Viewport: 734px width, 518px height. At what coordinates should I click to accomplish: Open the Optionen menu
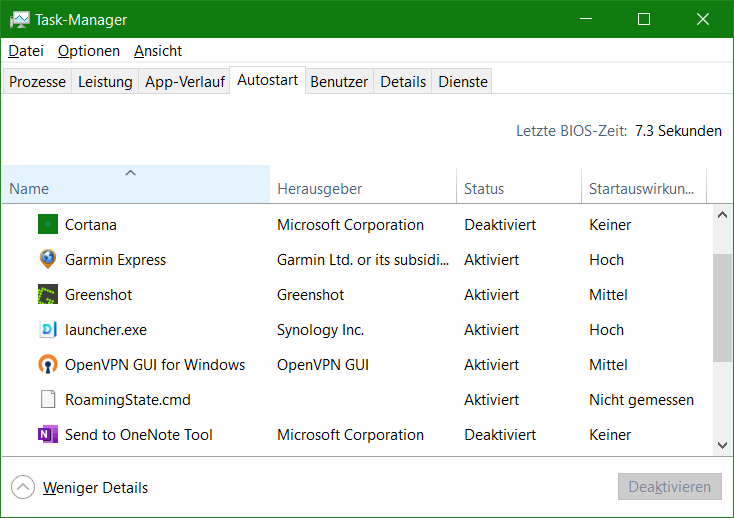[x=89, y=51]
